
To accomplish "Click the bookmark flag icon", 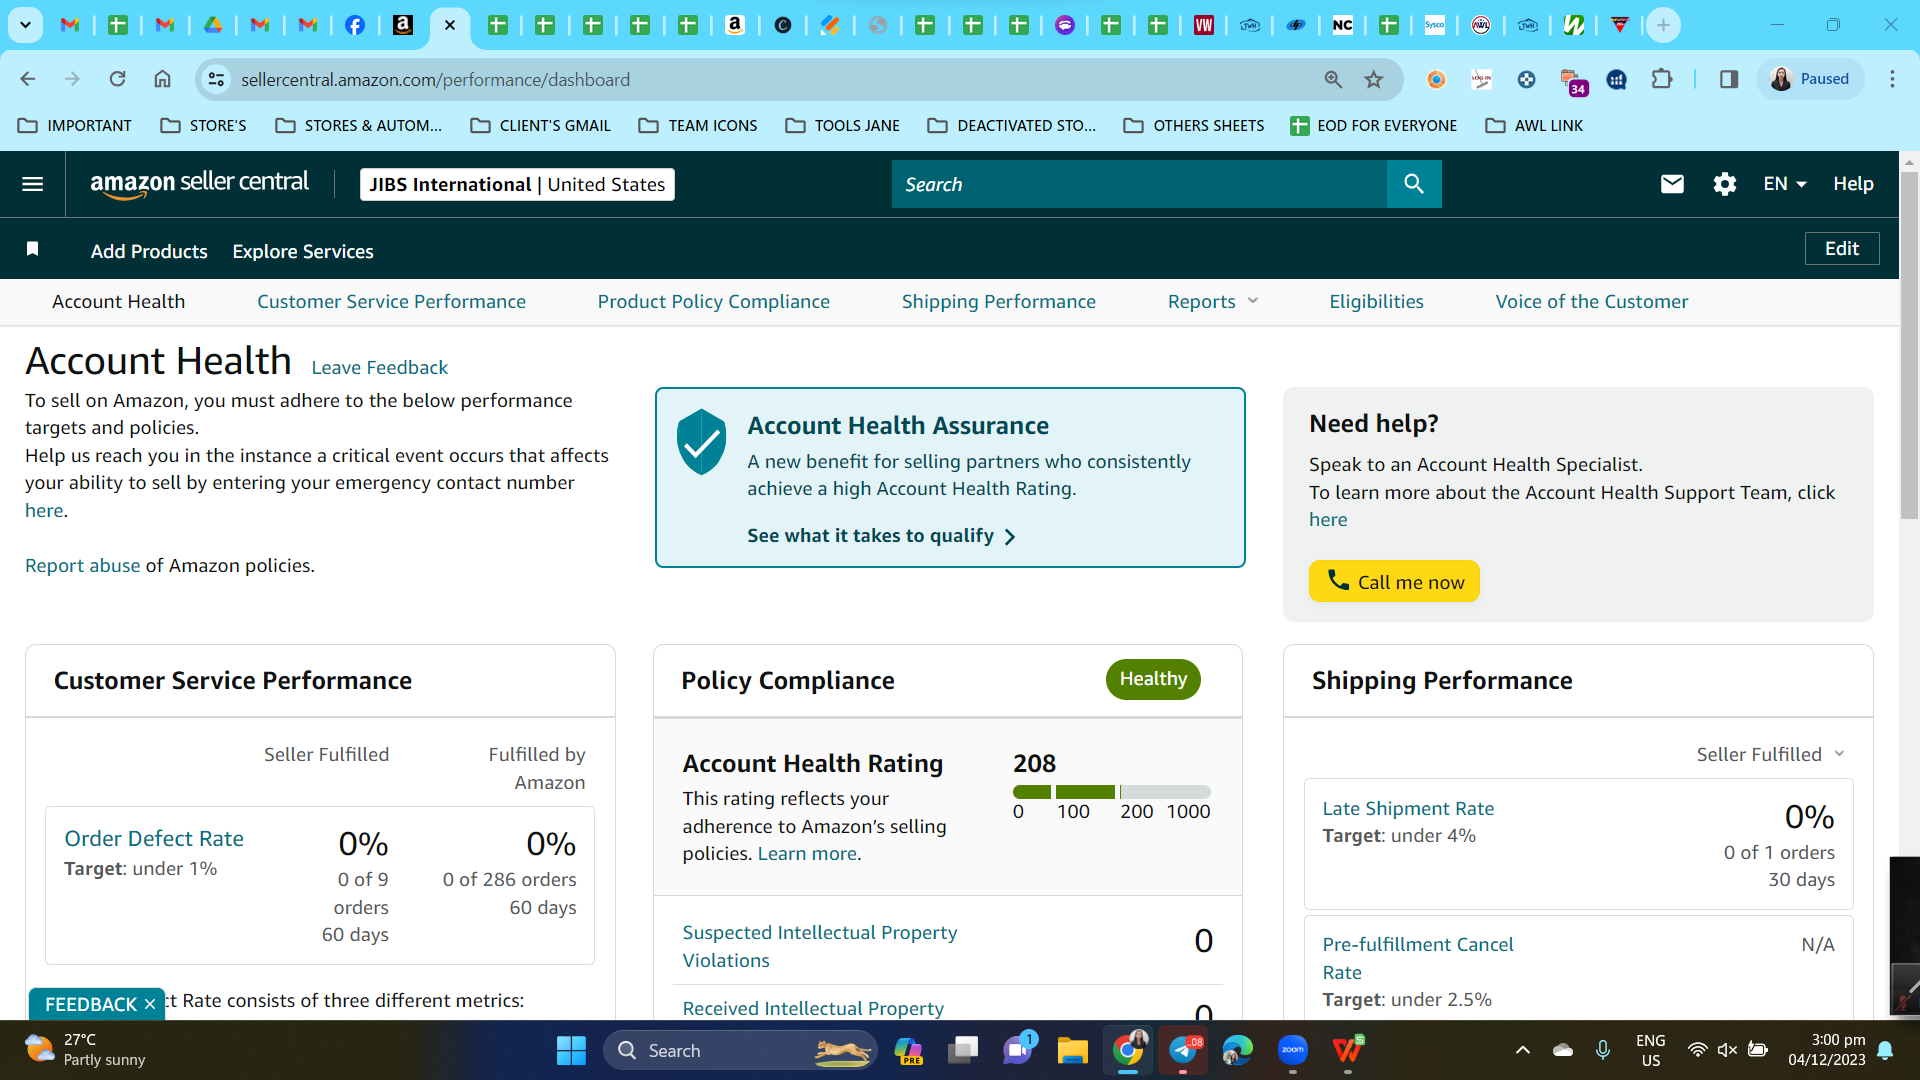I will (x=33, y=249).
